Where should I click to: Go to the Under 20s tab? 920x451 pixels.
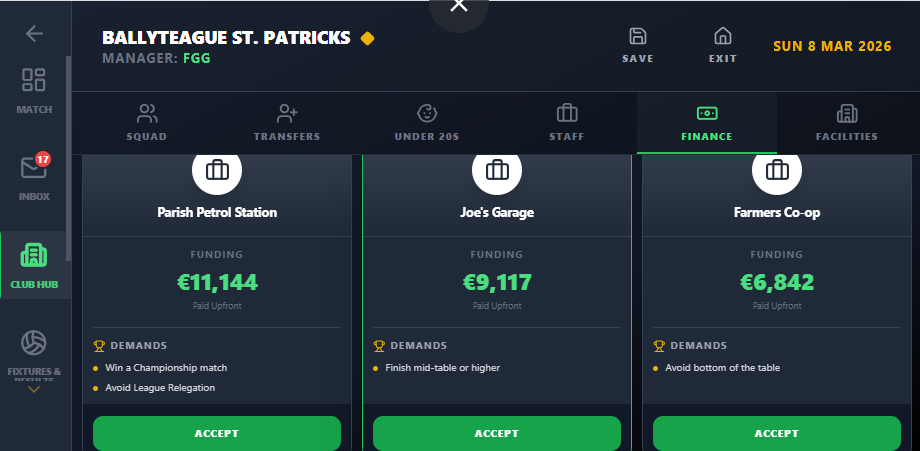click(427, 123)
